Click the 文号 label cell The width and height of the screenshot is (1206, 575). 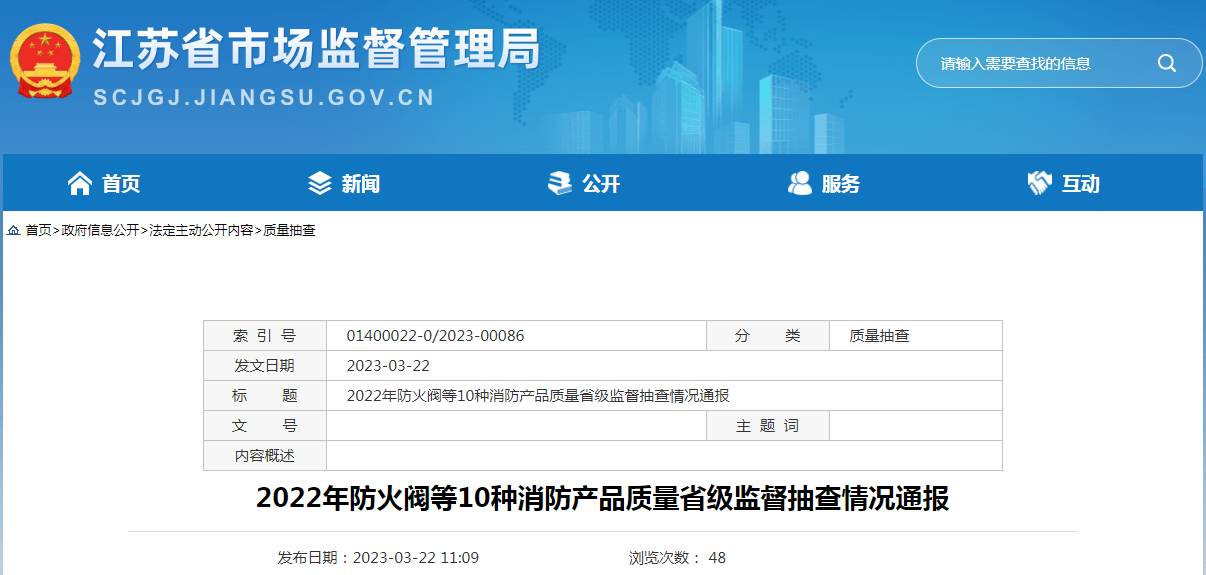[265, 426]
